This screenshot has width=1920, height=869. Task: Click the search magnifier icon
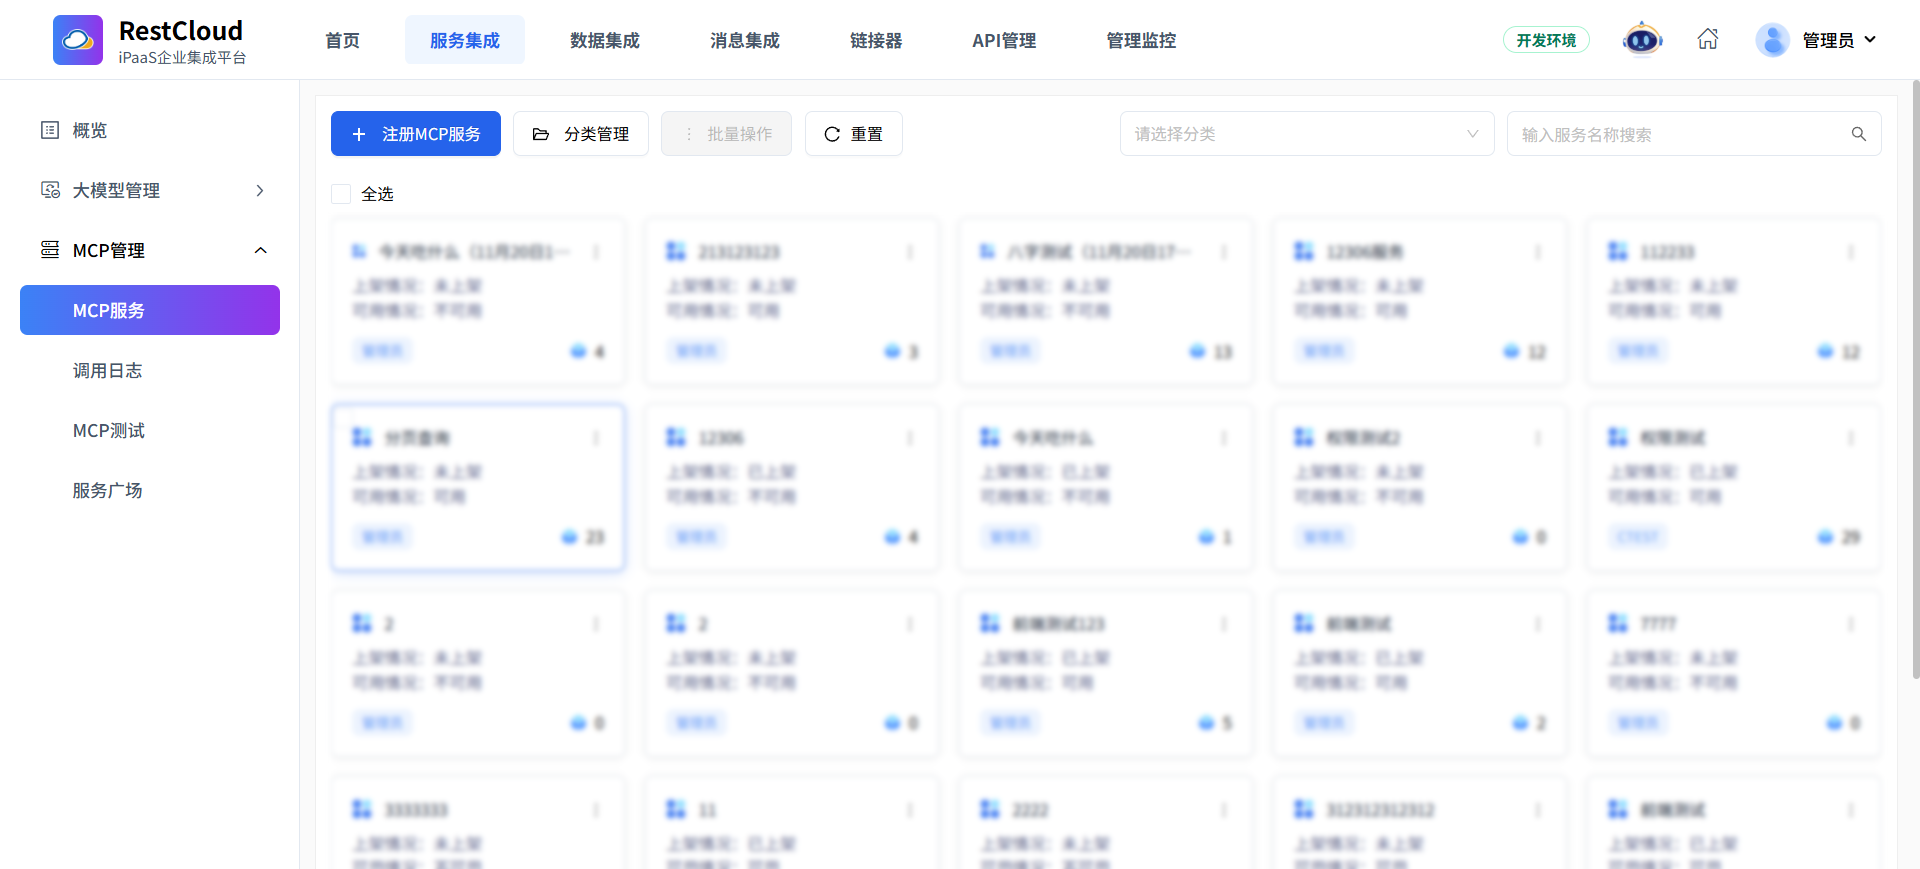pyautogui.click(x=1859, y=134)
